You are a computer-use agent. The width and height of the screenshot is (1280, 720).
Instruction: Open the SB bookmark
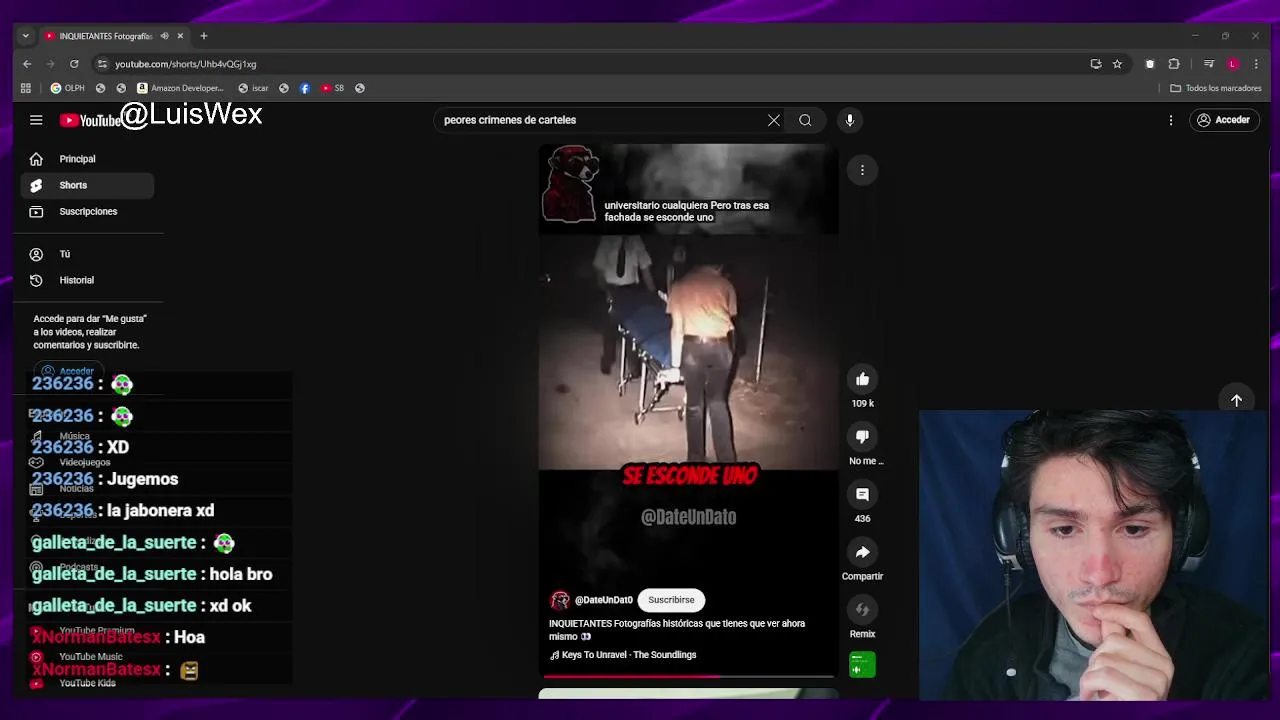333,88
